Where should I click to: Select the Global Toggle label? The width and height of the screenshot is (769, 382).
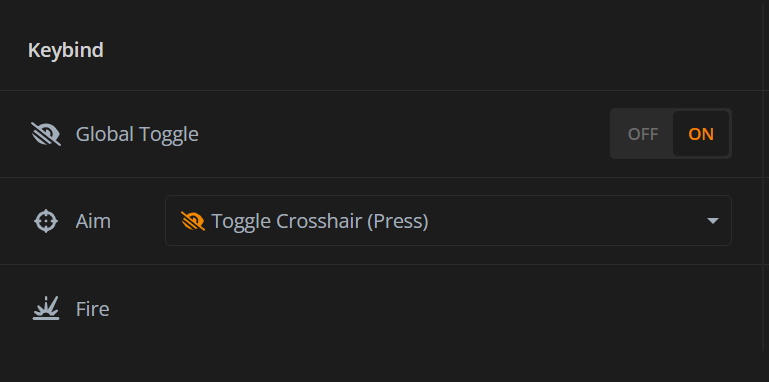pos(137,134)
